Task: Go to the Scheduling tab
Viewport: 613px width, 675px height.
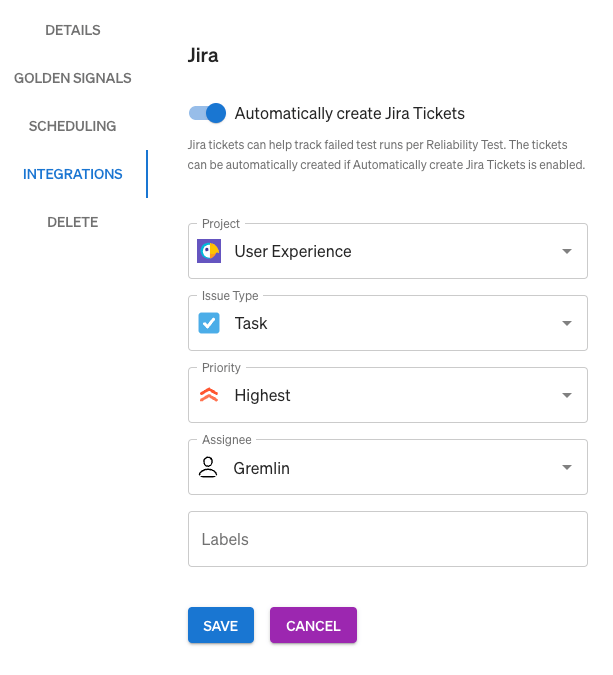Action: point(73,126)
